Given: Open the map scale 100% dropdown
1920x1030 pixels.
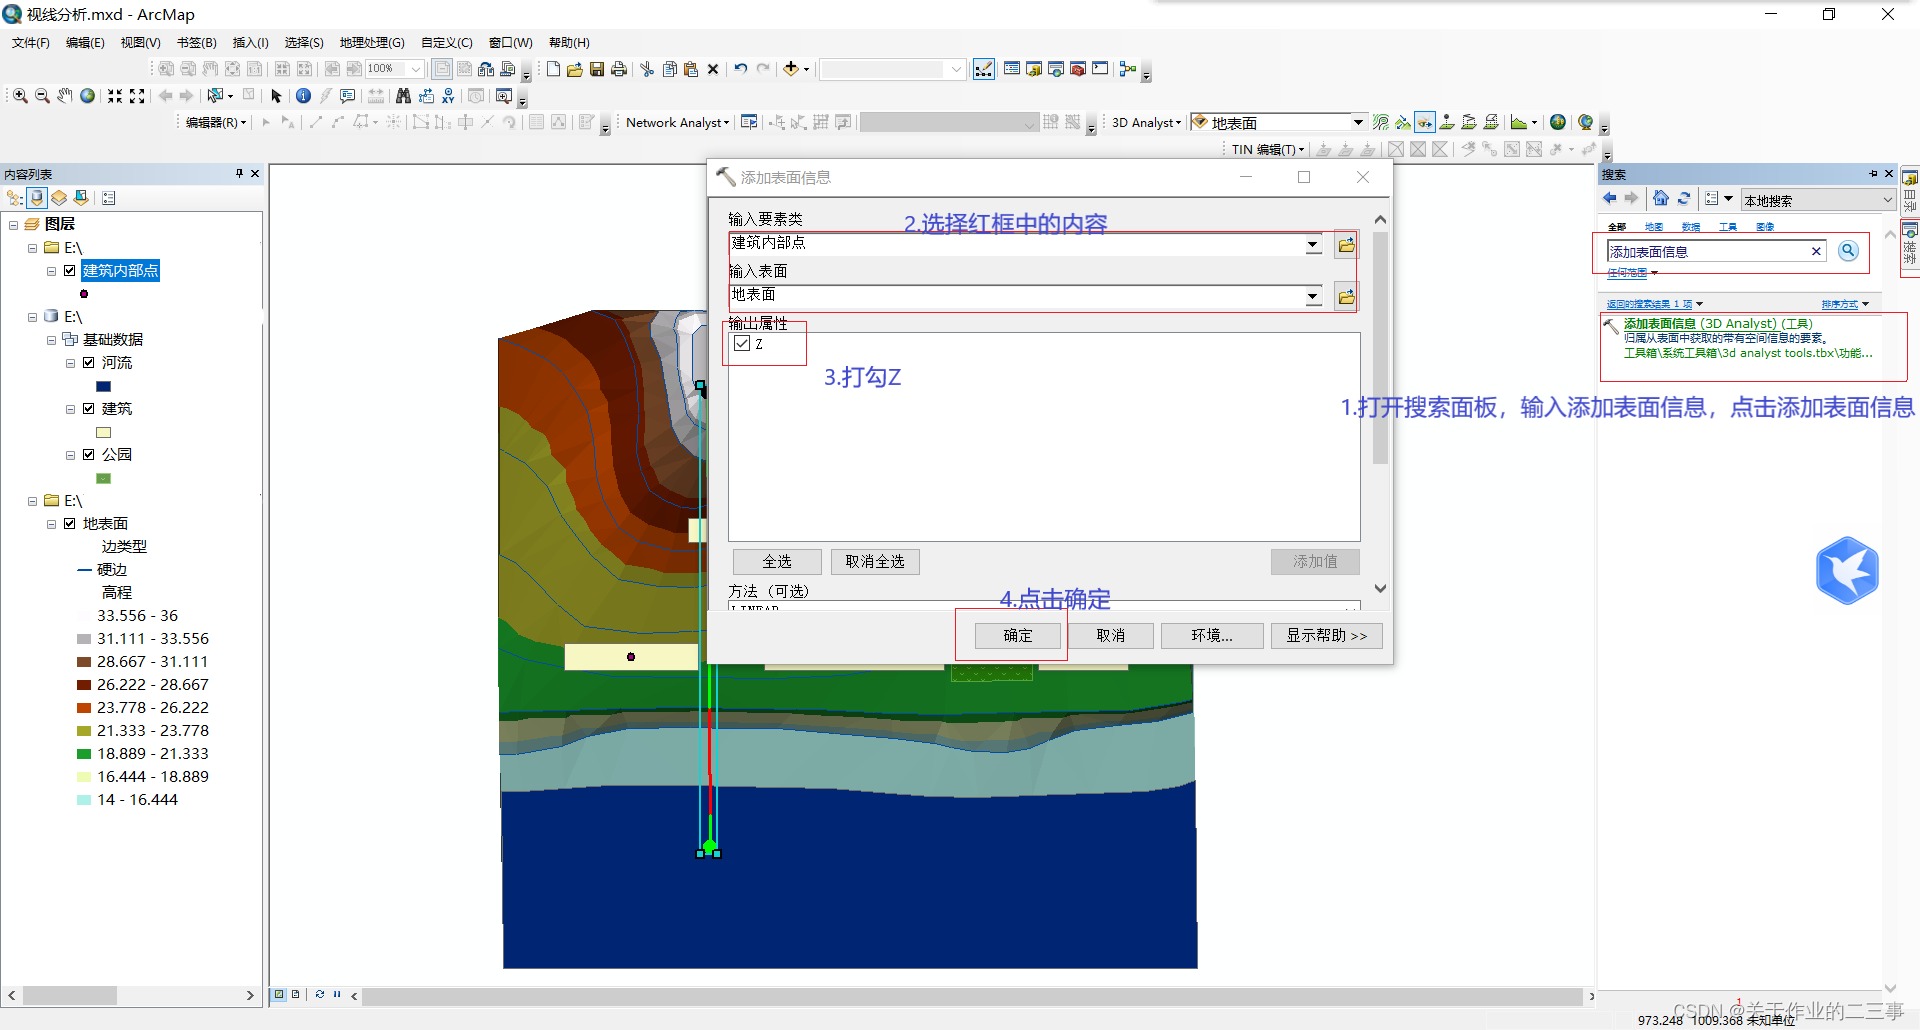Looking at the screenshot, I should pos(416,69).
